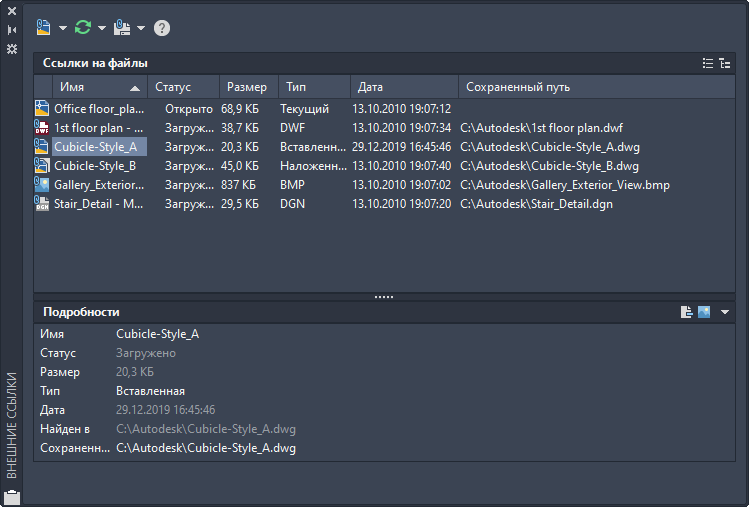Viewport: 749px width, 507px height.
Task: Click the Attach DWG icon in the toolbar
Action: pos(43,27)
